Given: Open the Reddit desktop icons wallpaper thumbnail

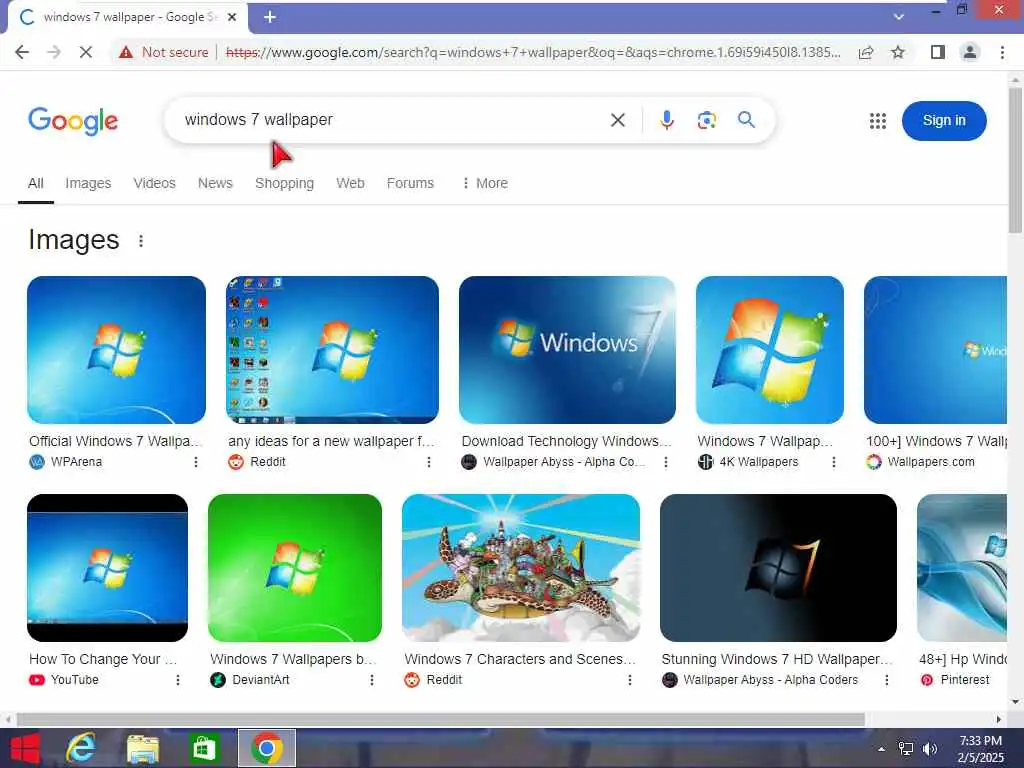Looking at the screenshot, I should 332,349.
